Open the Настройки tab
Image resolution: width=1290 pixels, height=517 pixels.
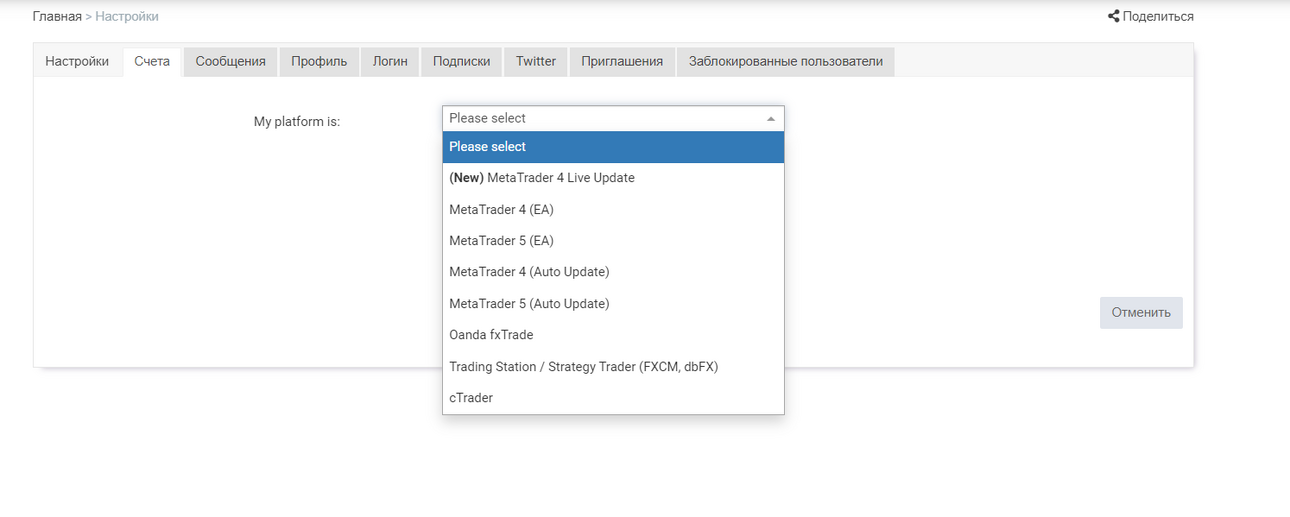(x=77, y=61)
